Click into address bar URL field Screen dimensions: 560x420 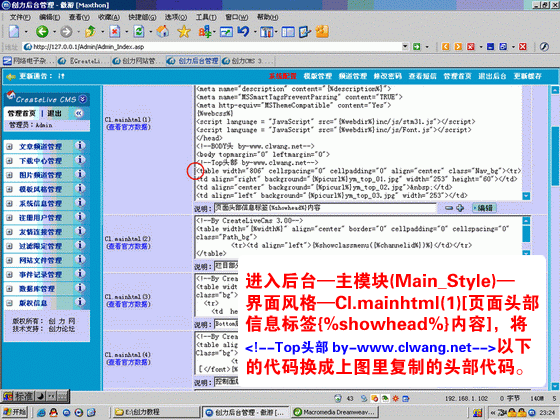pyautogui.click(x=212, y=47)
